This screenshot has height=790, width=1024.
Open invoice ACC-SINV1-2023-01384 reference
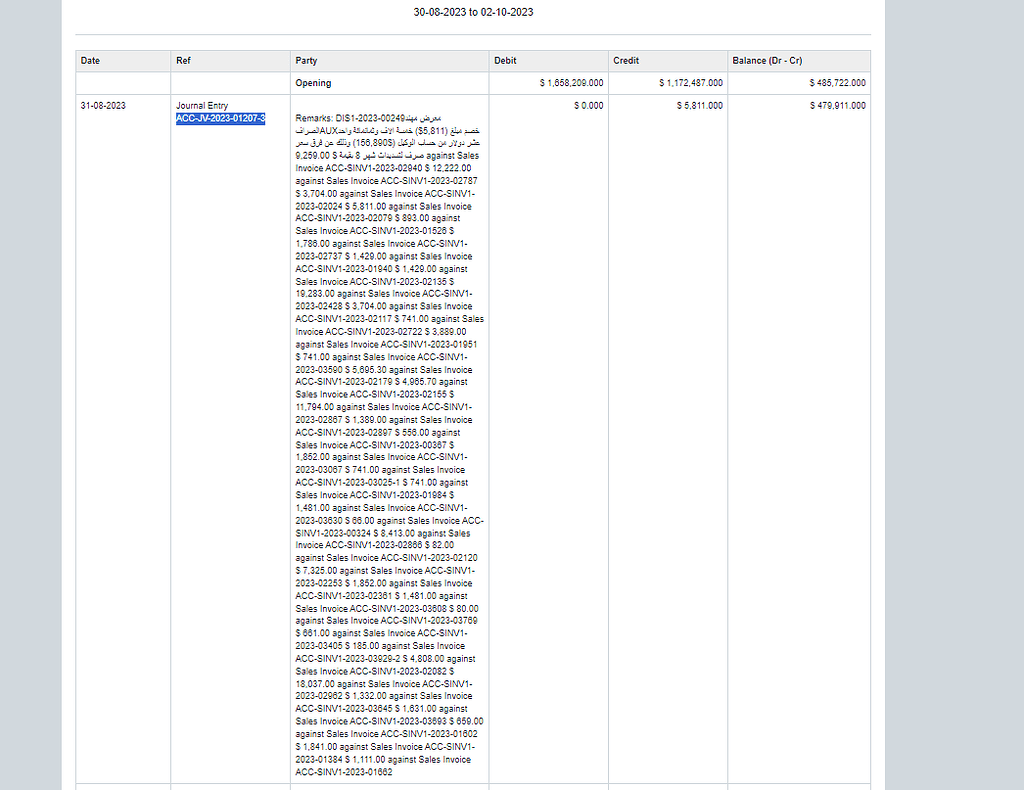(x=316, y=759)
